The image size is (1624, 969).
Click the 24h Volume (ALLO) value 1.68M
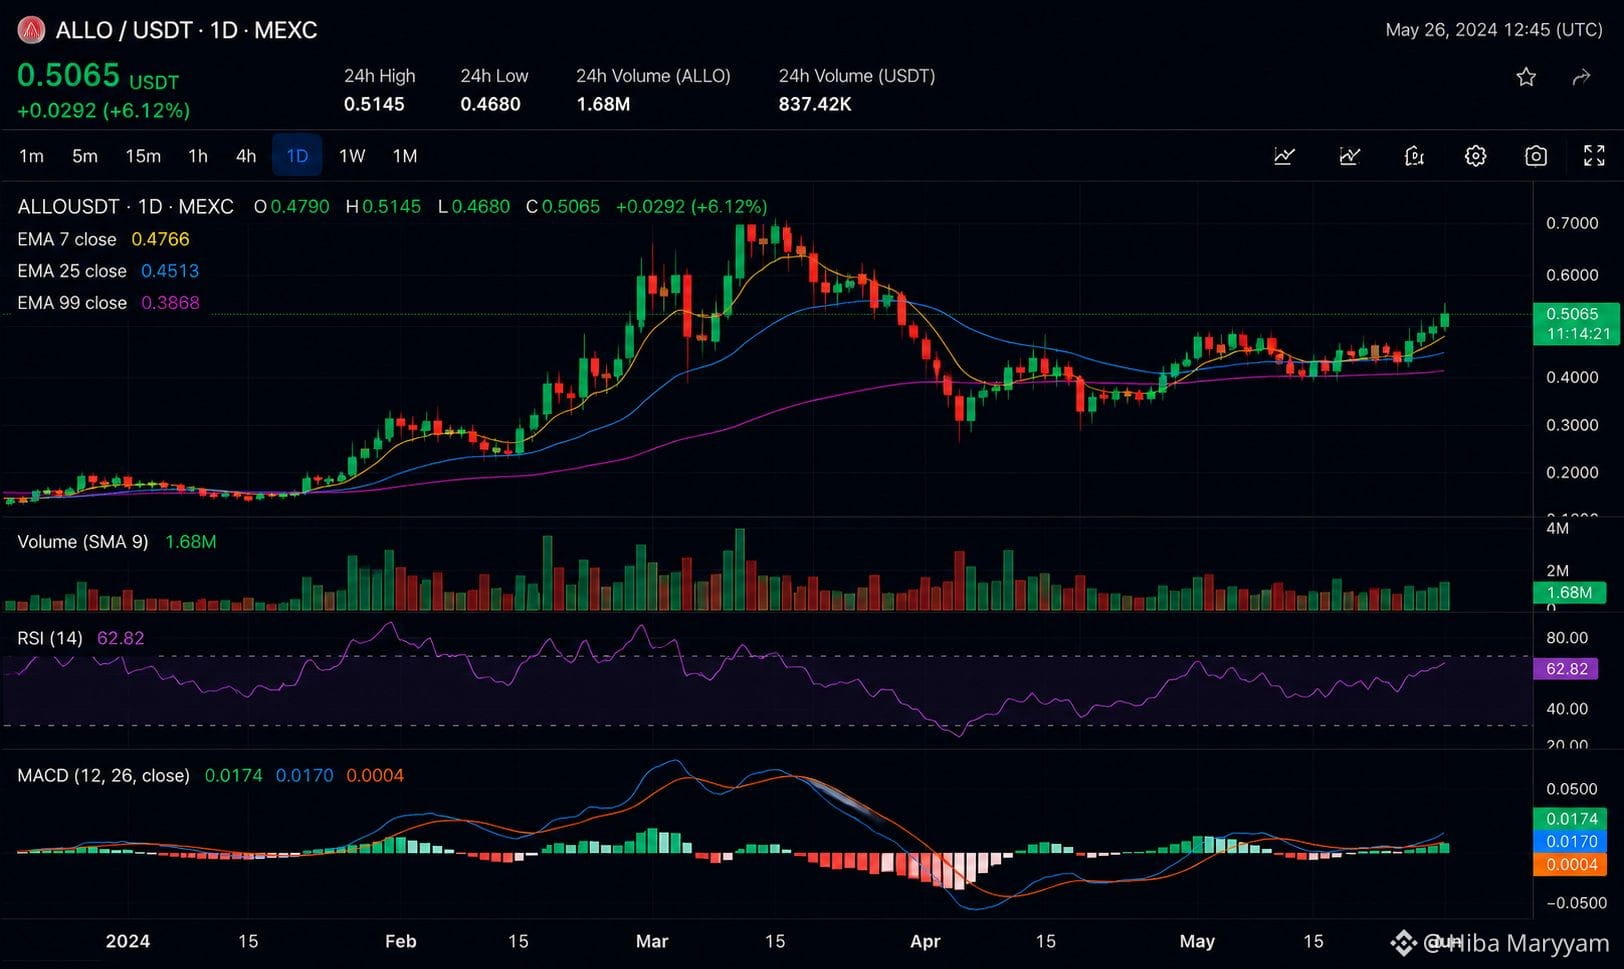[603, 104]
